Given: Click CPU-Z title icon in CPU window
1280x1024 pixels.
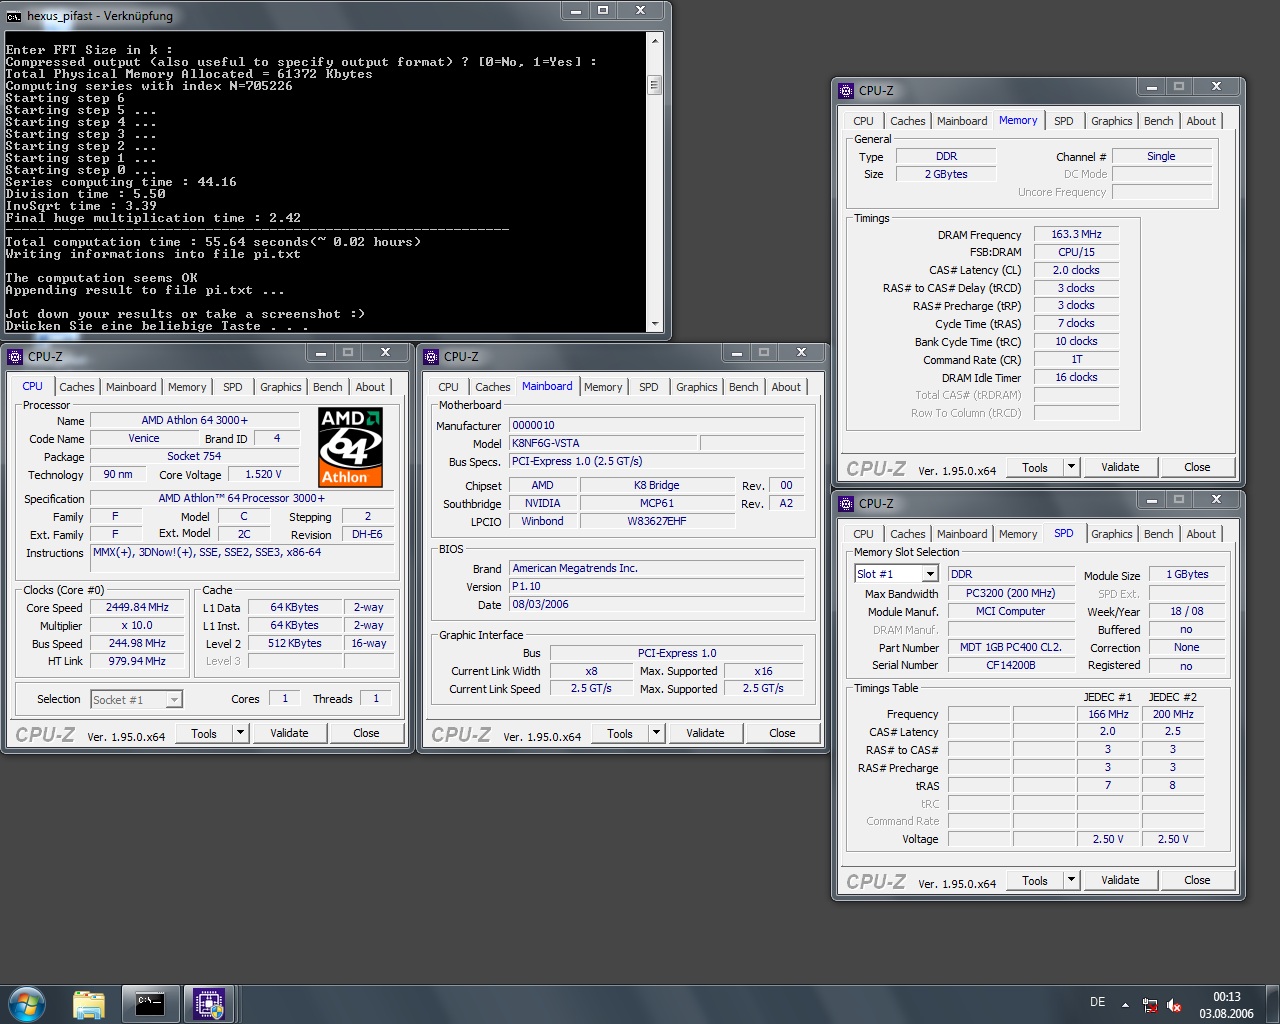Looking at the screenshot, I should [15, 356].
